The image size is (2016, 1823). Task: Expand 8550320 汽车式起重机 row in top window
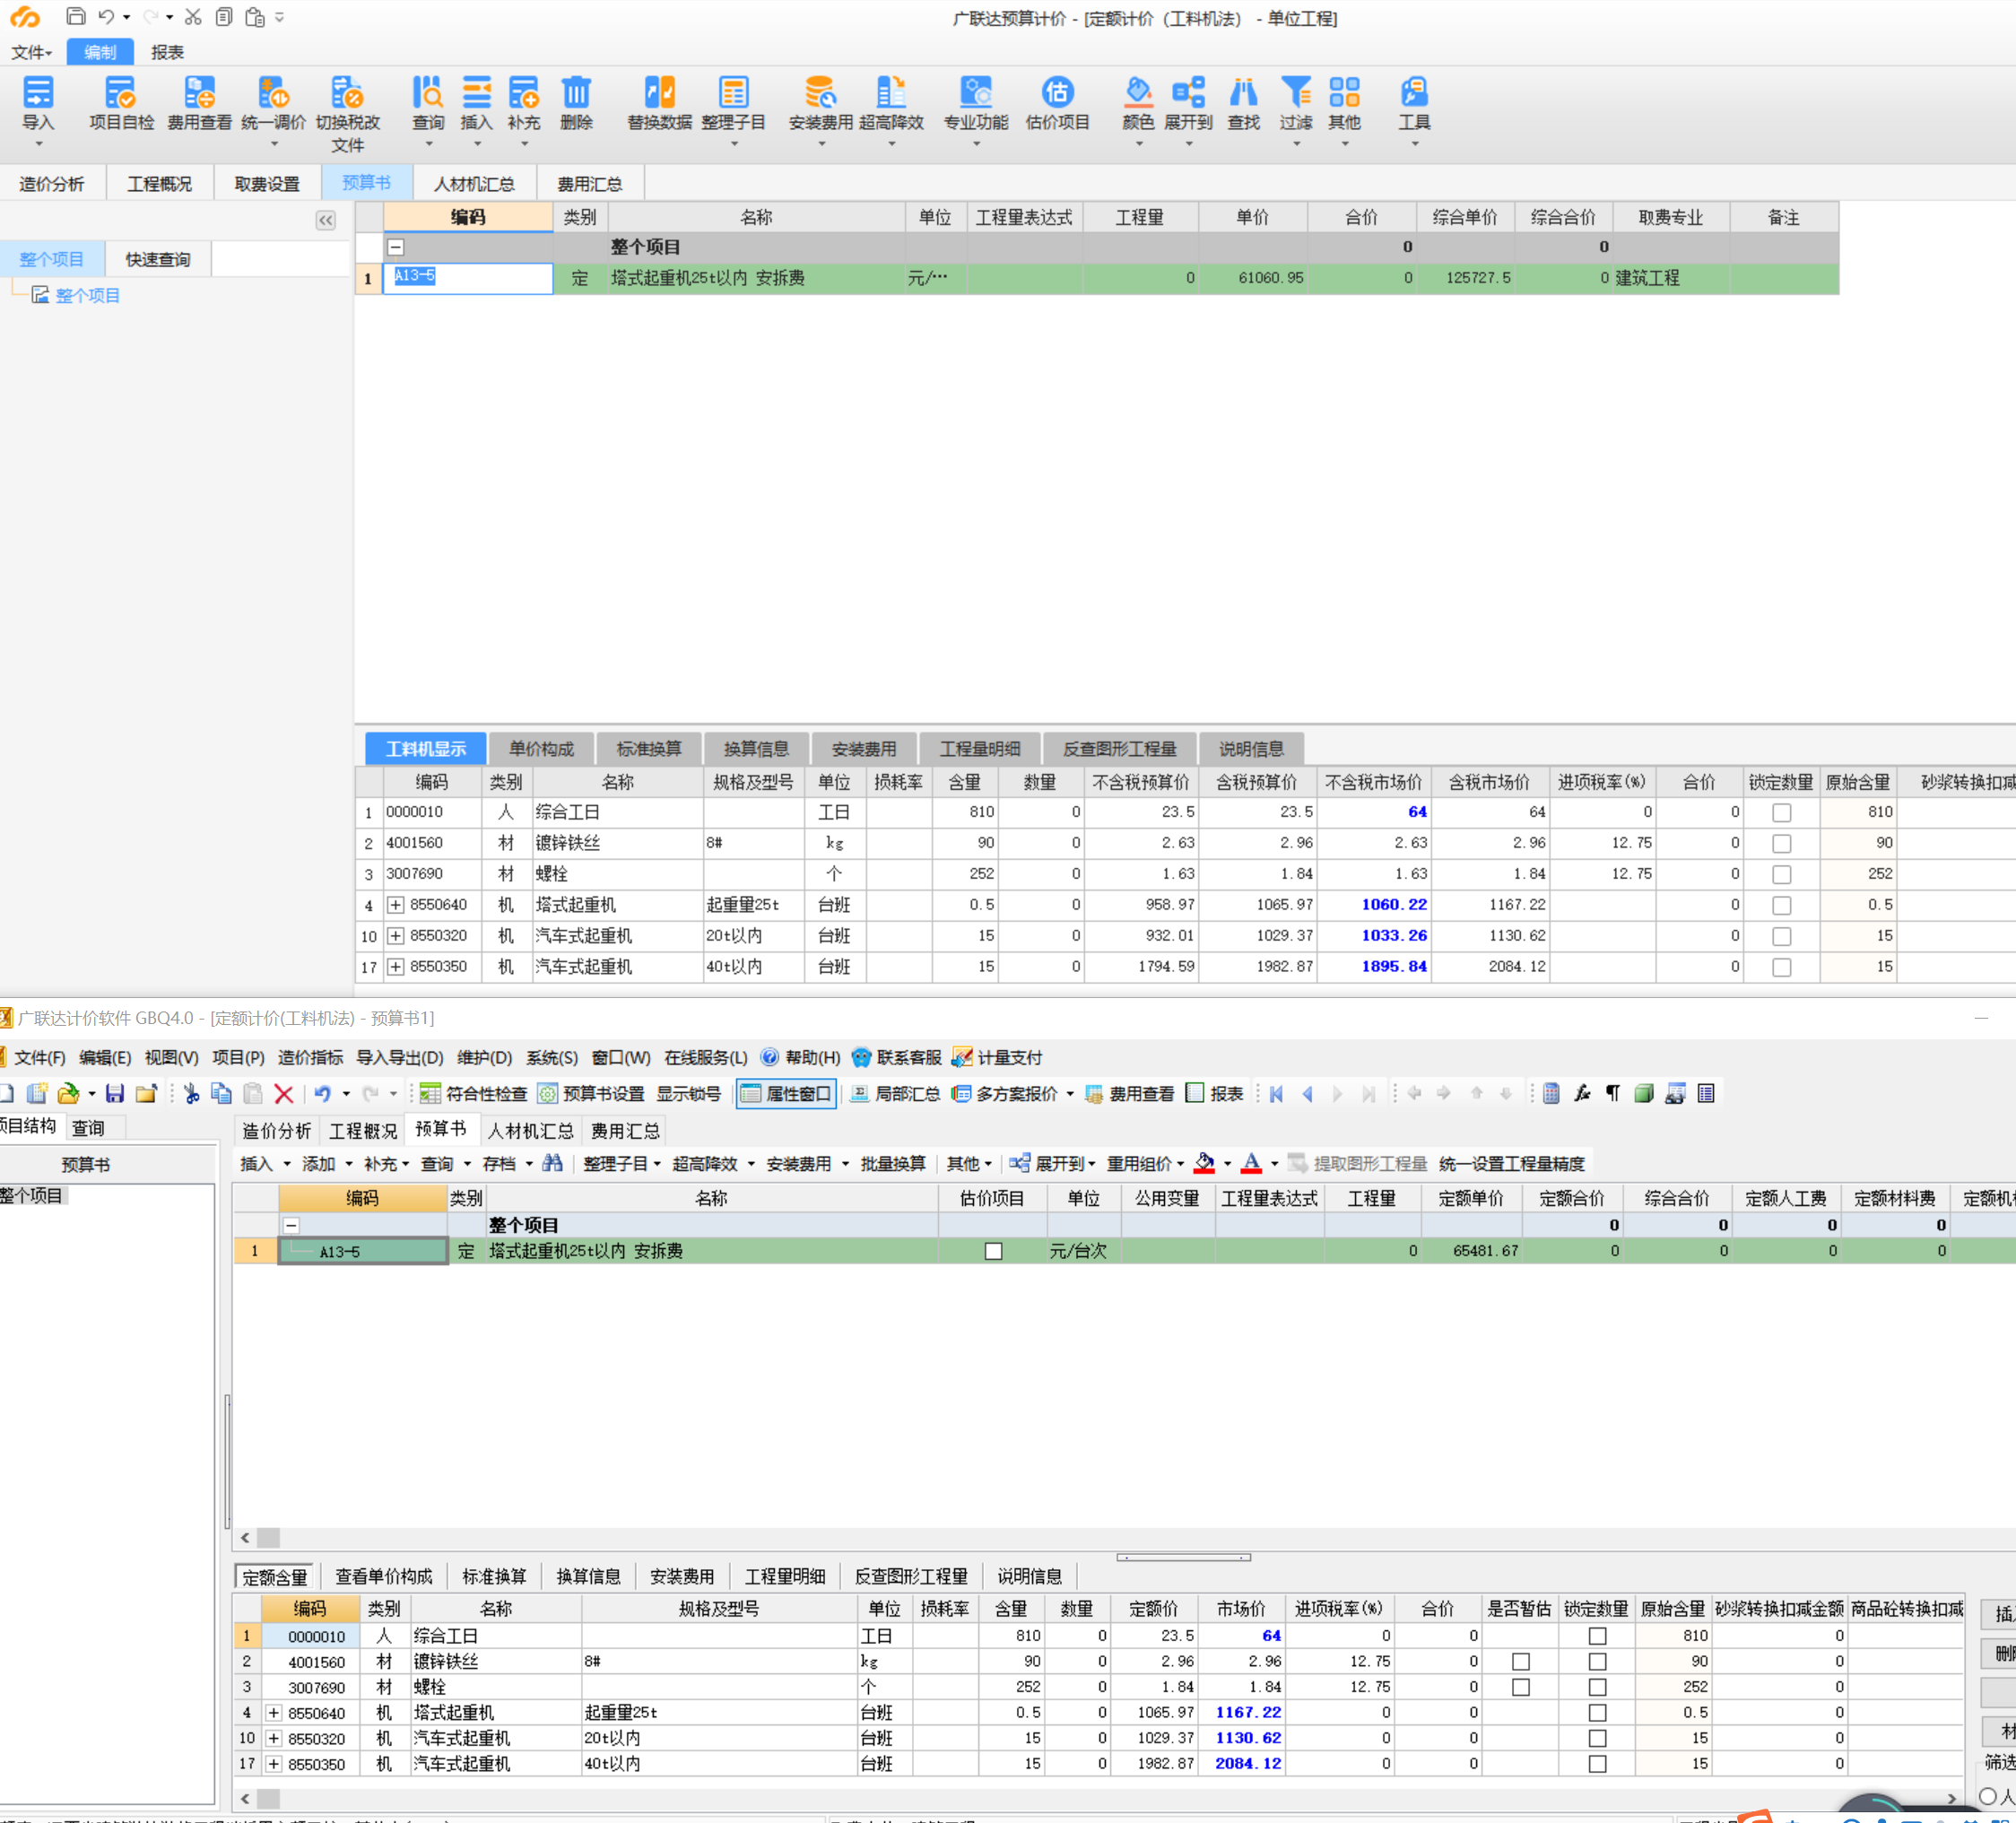[396, 936]
